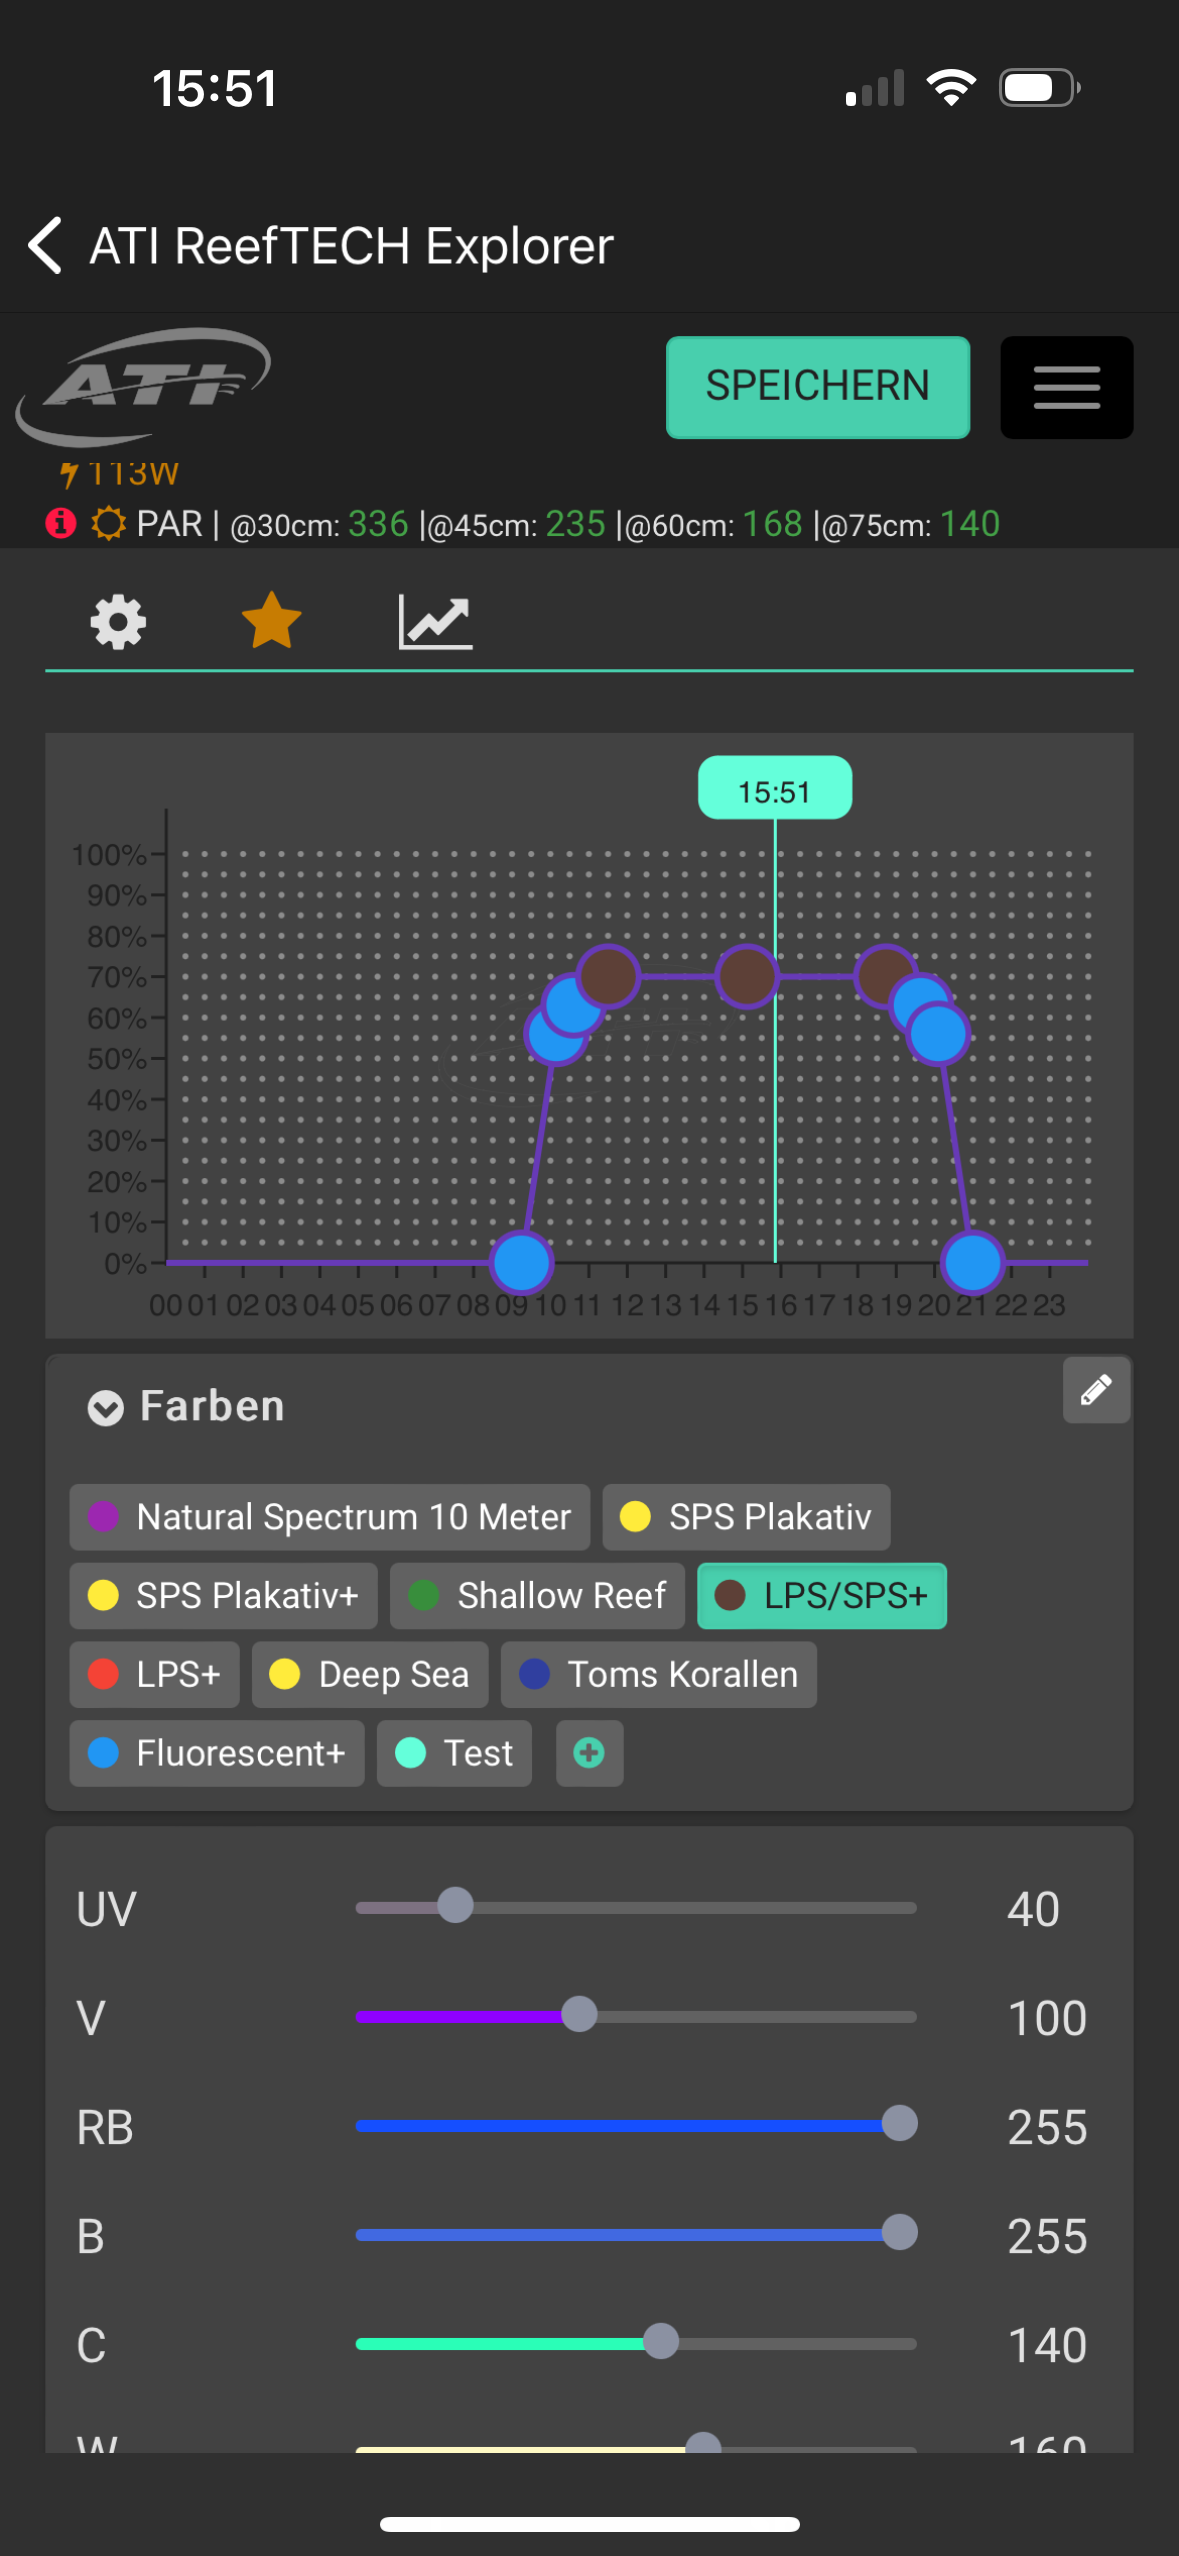Click the RB channel slider handle
Viewport: 1179px width, 2556px height.
(899, 2124)
